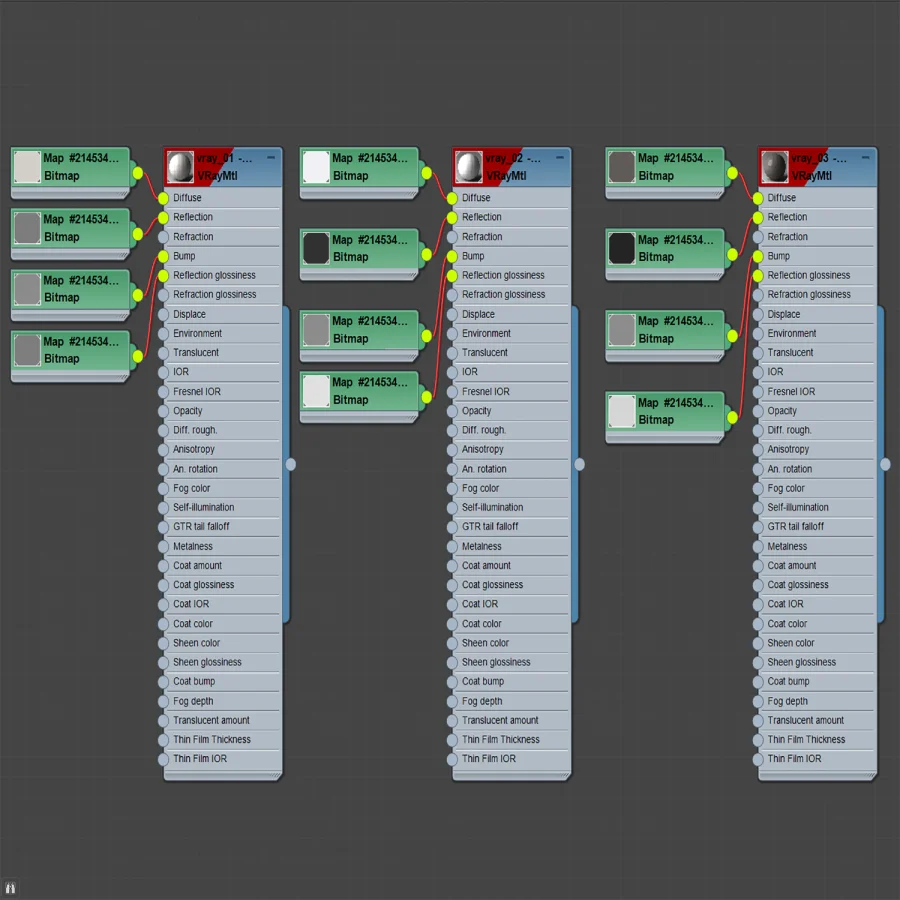Click the 'Translucent amount' label on vray_01

(x=211, y=720)
